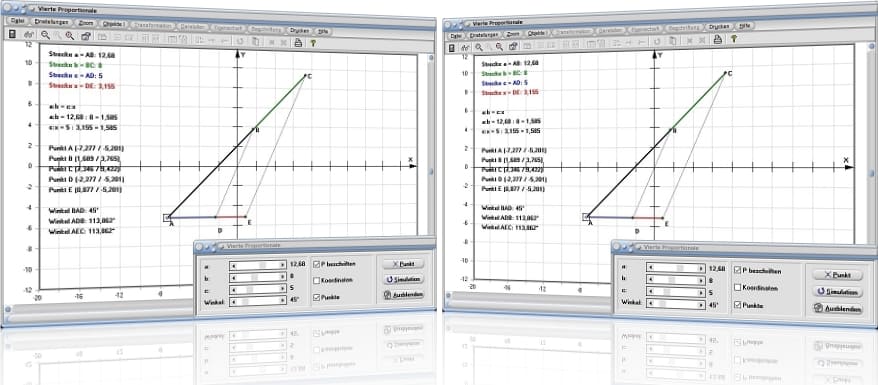Open the Einstellungen menu in left window
The width and height of the screenshot is (878, 385).
(x=51, y=21)
